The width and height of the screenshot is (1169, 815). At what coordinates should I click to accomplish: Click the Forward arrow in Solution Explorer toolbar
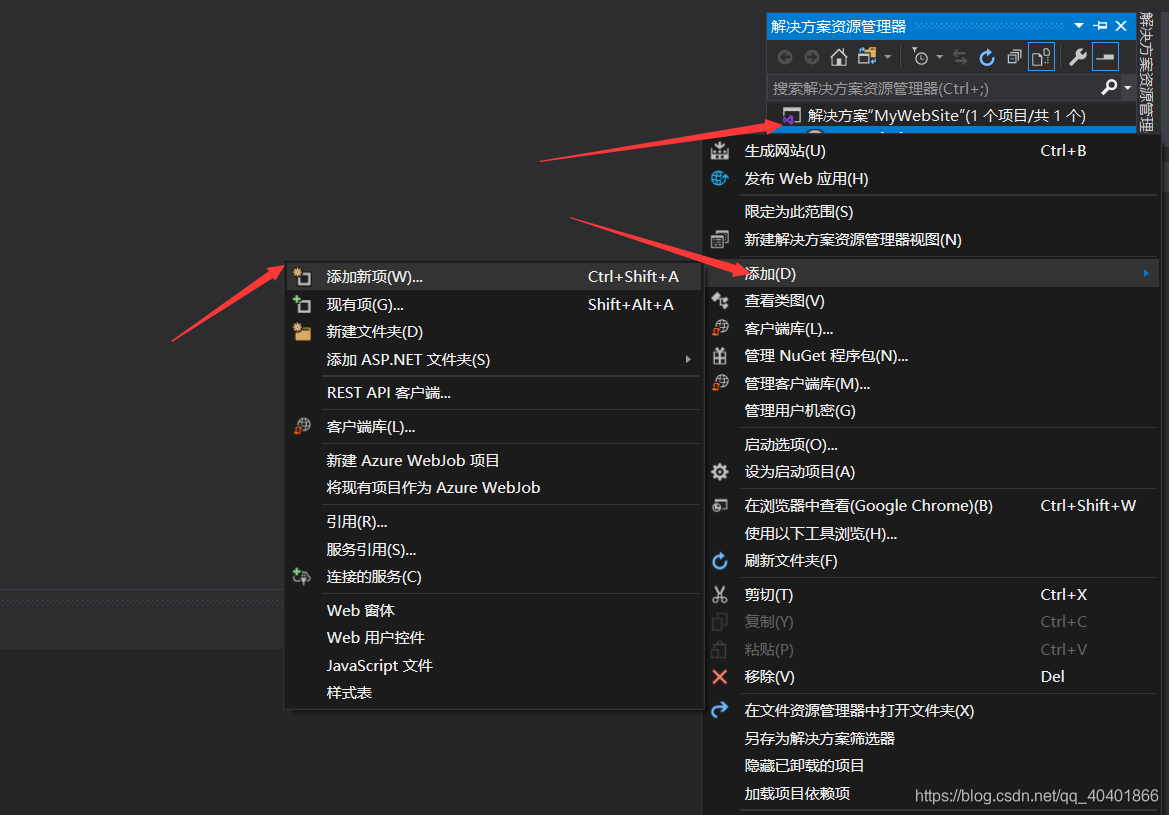click(x=812, y=57)
